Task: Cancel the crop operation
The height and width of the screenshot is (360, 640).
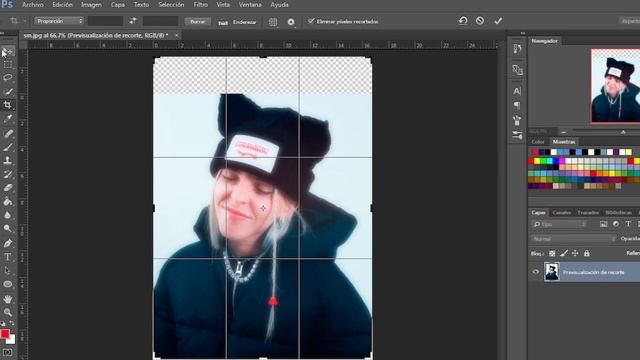Action: tap(480, 20)
